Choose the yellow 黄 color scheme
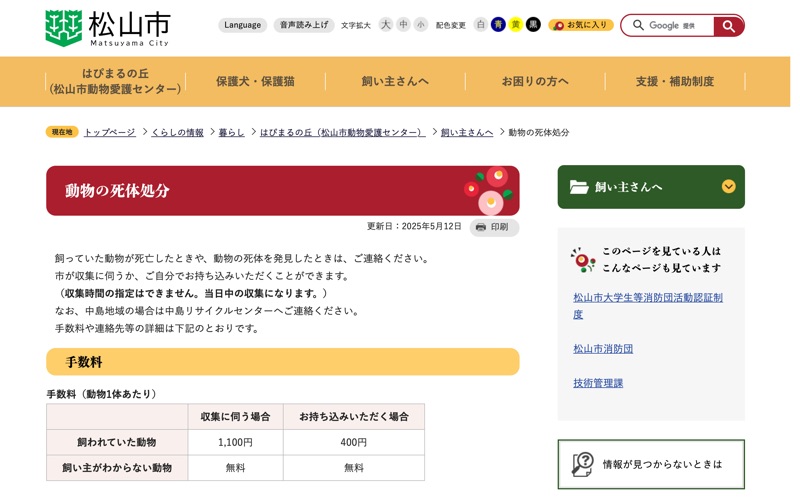 click(515, 24)
